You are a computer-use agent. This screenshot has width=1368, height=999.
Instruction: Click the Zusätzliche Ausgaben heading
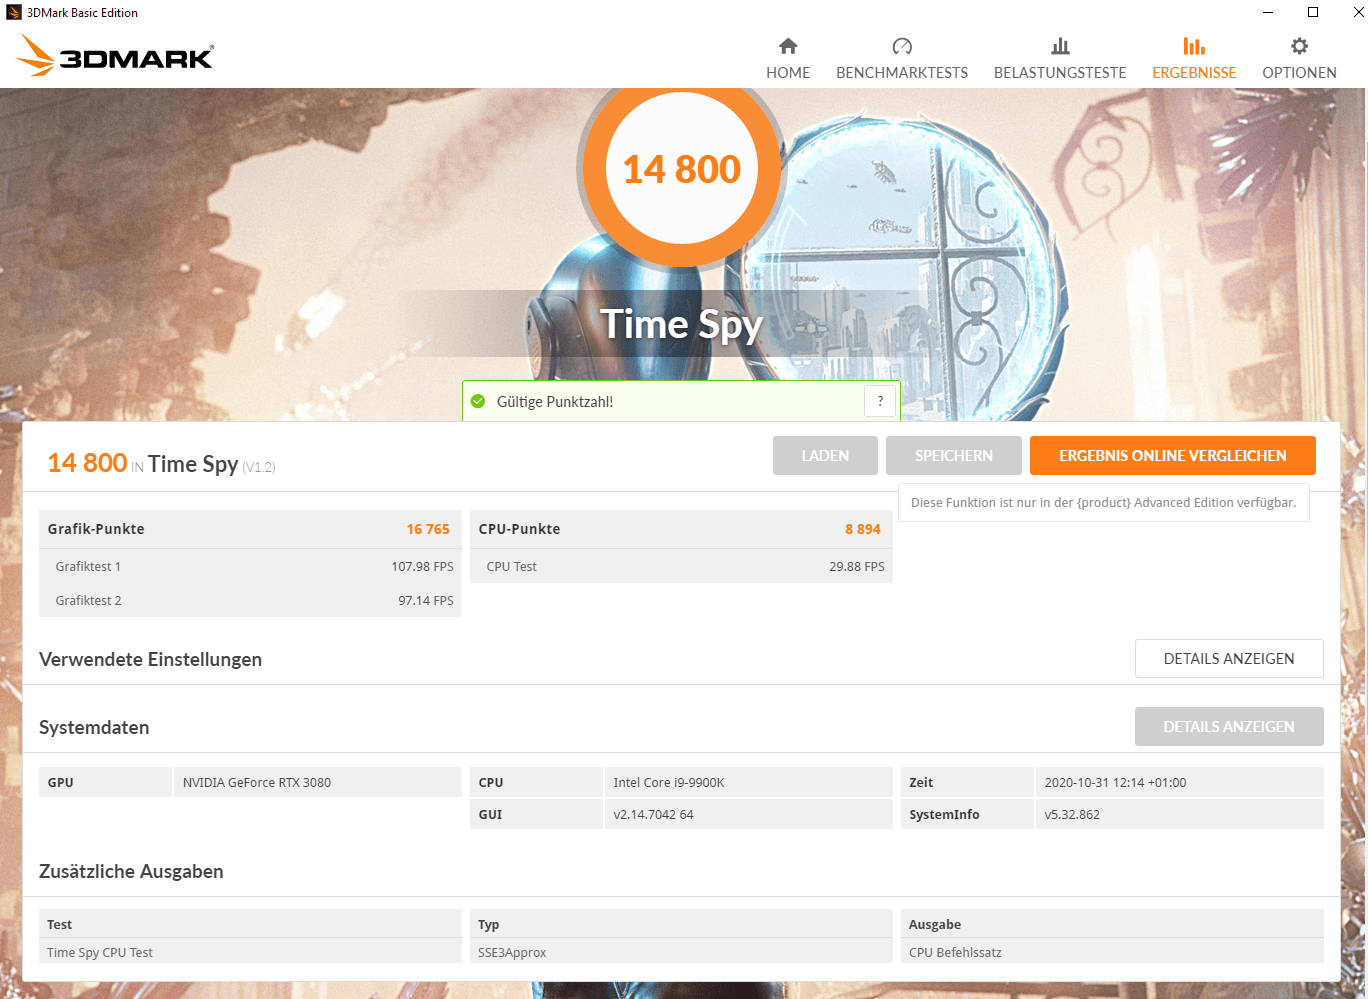click(x=131, y=871)
